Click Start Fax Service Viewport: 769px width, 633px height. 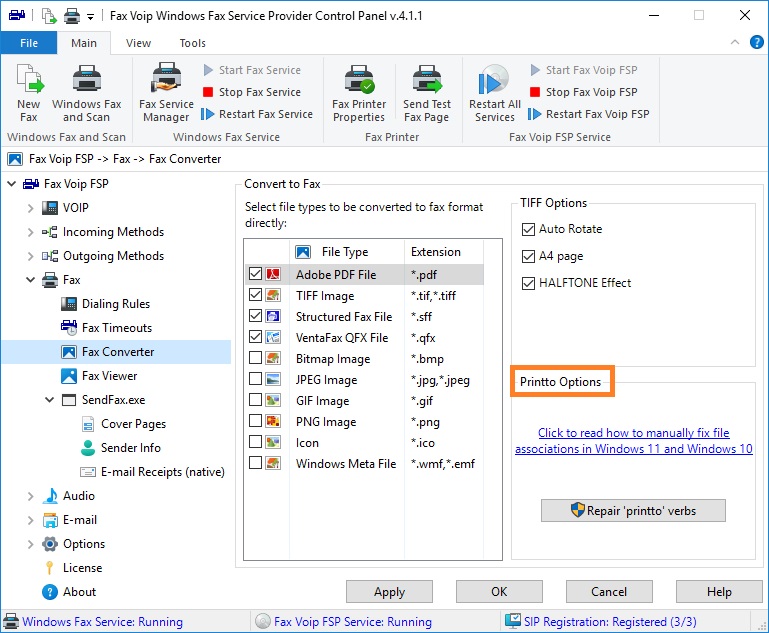252,70
